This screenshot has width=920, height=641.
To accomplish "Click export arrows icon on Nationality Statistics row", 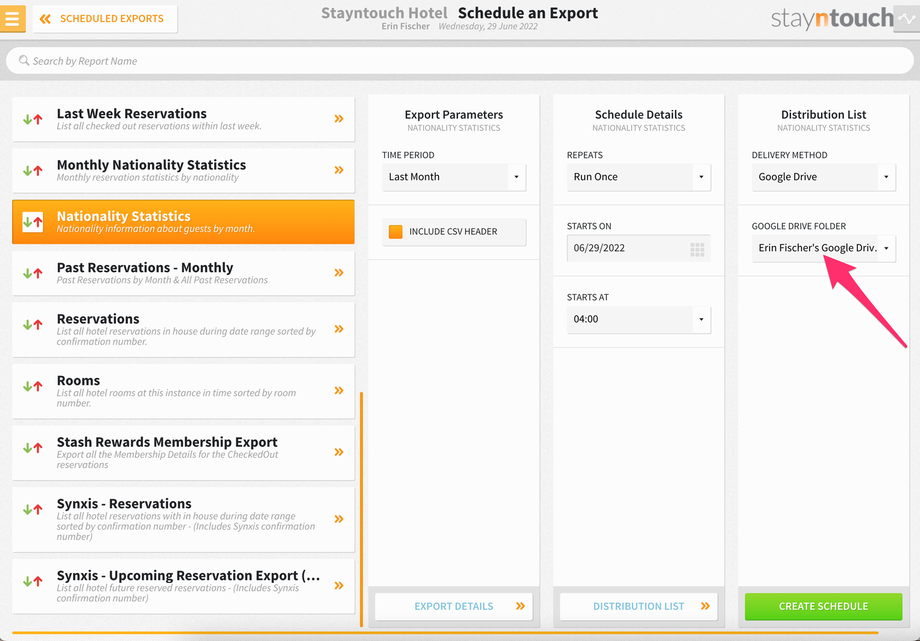I will point(33,222).
